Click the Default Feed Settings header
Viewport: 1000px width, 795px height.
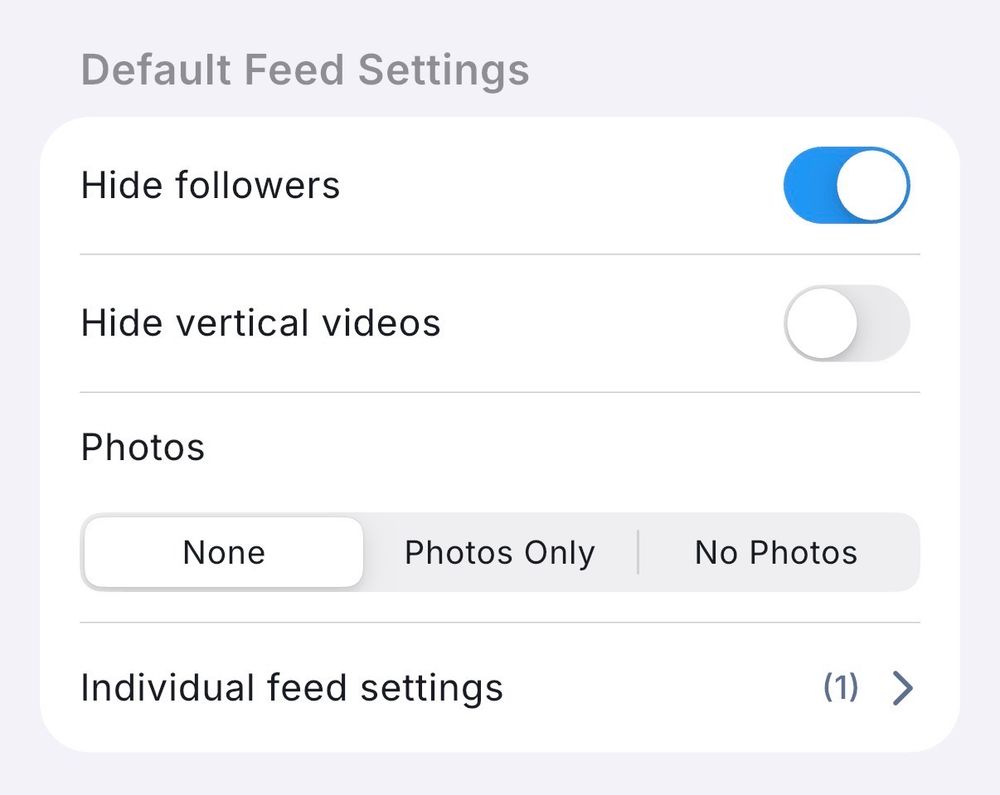[x=306, y=69]
